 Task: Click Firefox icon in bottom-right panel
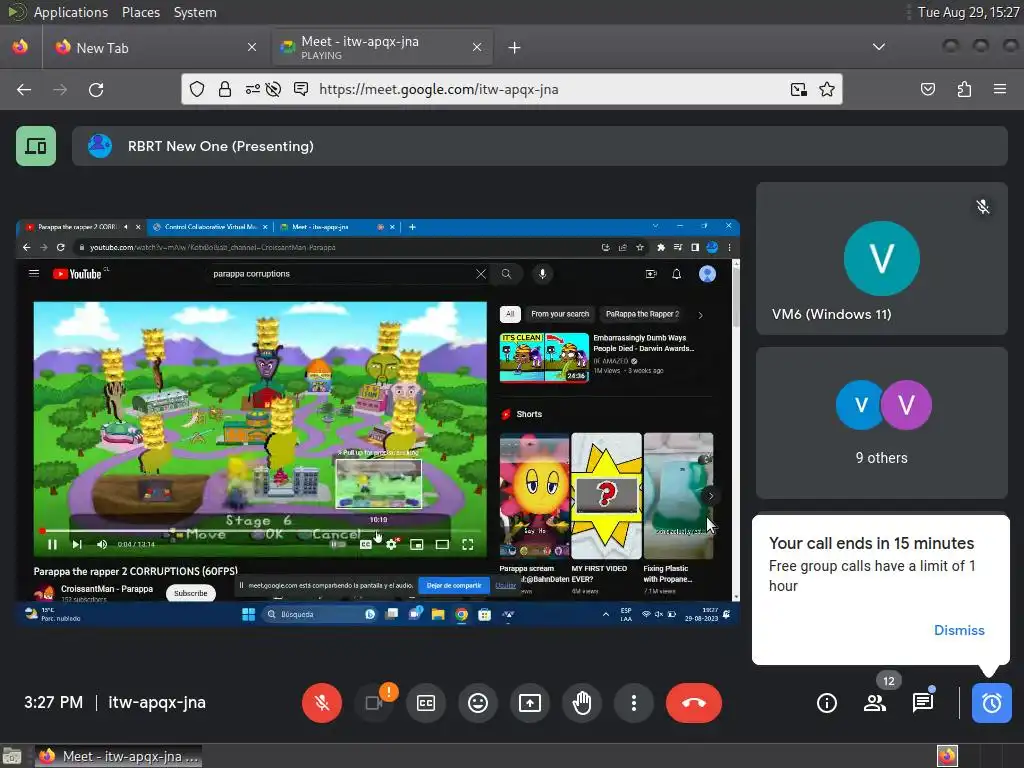(x=947, y=756)
